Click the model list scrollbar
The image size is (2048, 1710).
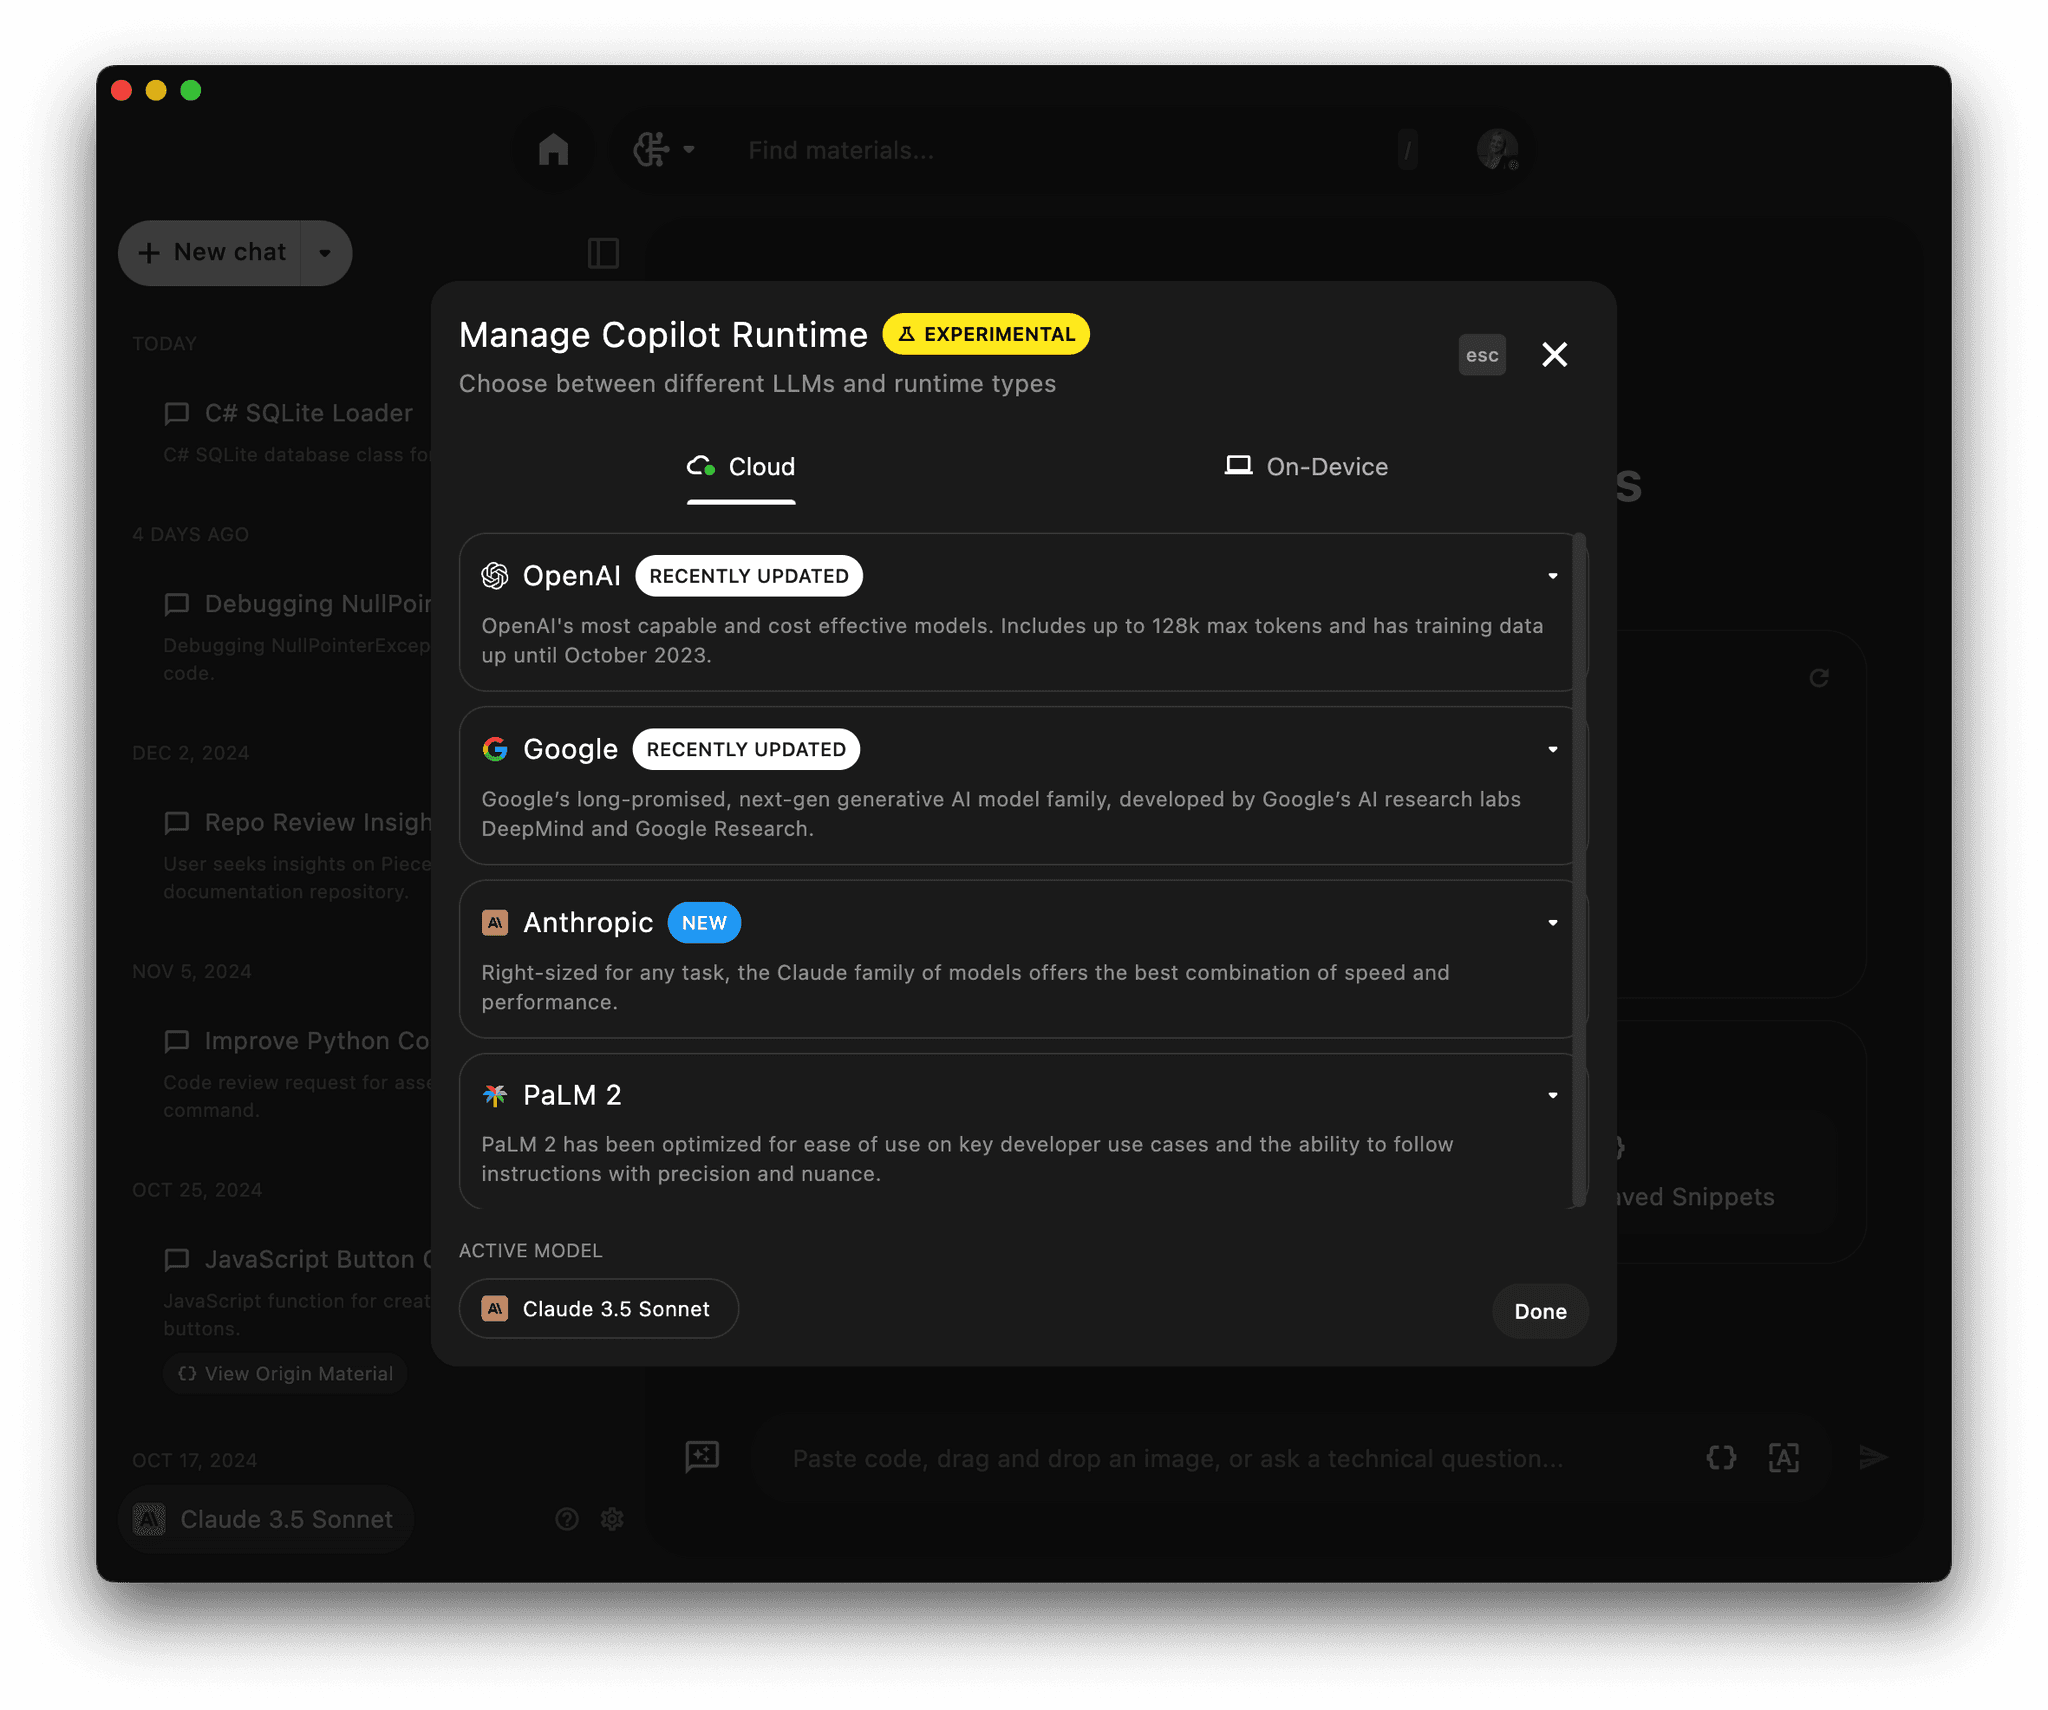[x=1579, y=870]
